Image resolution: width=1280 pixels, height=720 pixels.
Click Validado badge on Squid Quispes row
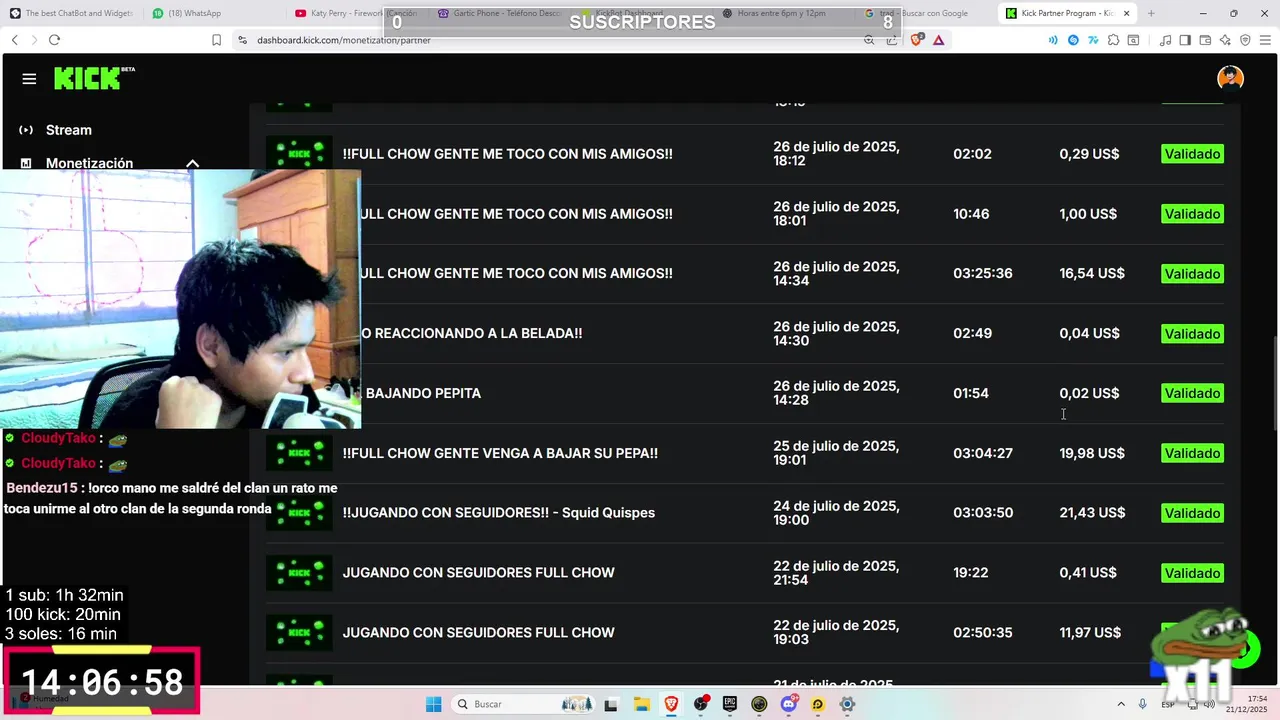click(x=1192, y=513)
